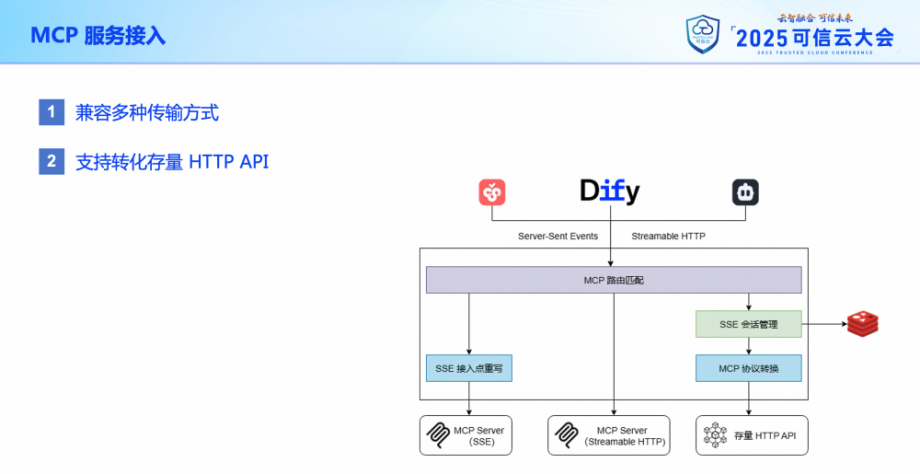This screenshot has height=474, width=920.
Task: Click the red Redis database icon
Action: tap(862, 324)
